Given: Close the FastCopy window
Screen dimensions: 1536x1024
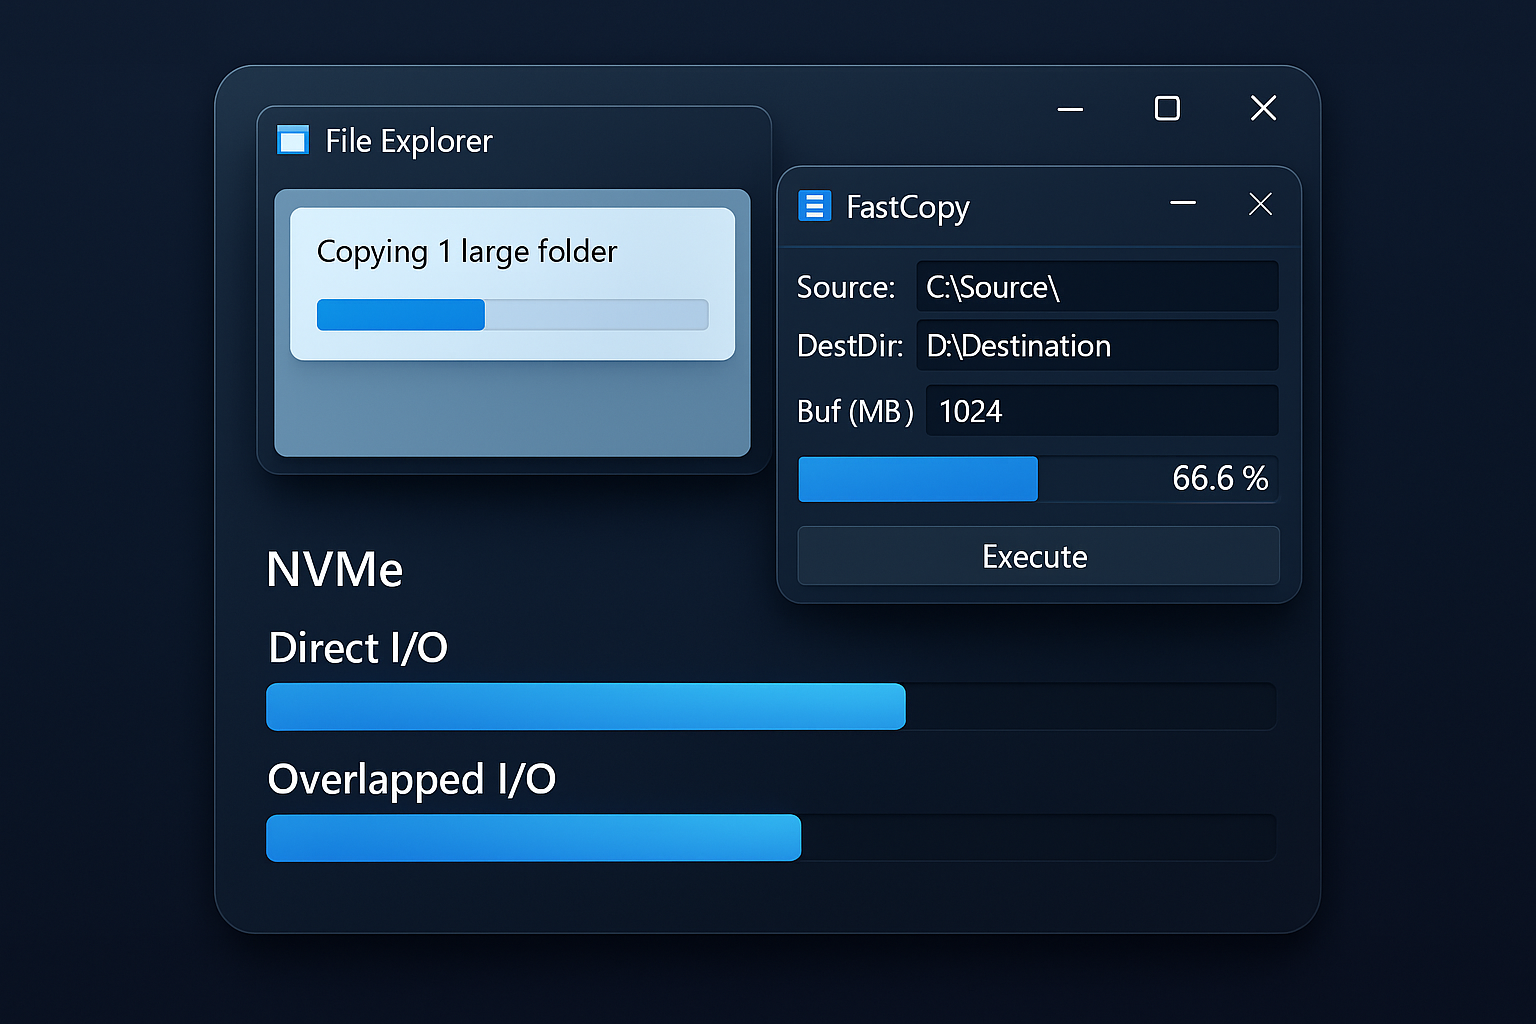Looking at the screenshot, I should coord(1260,204).
